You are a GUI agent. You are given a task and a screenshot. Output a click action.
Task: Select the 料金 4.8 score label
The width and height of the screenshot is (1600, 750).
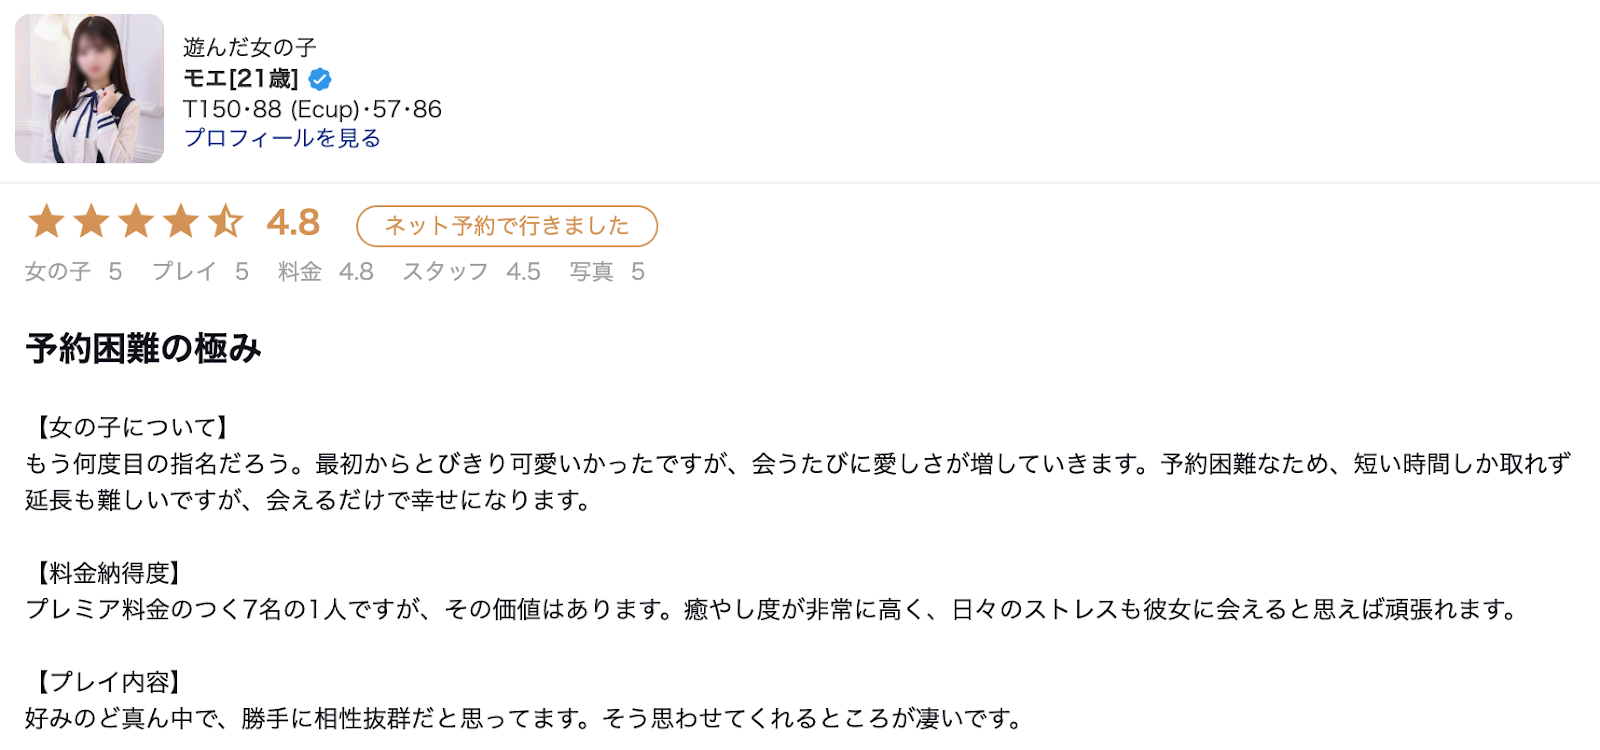(x=326, y=272)
